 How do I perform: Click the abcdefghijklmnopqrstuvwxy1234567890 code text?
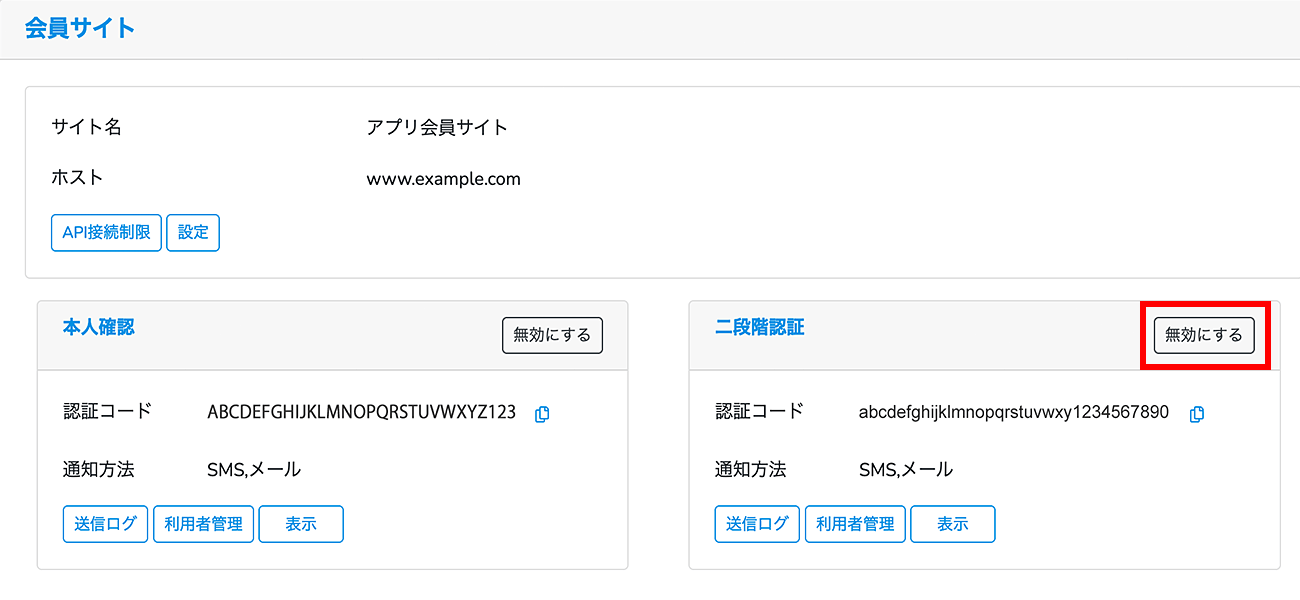coord(1013,412)
